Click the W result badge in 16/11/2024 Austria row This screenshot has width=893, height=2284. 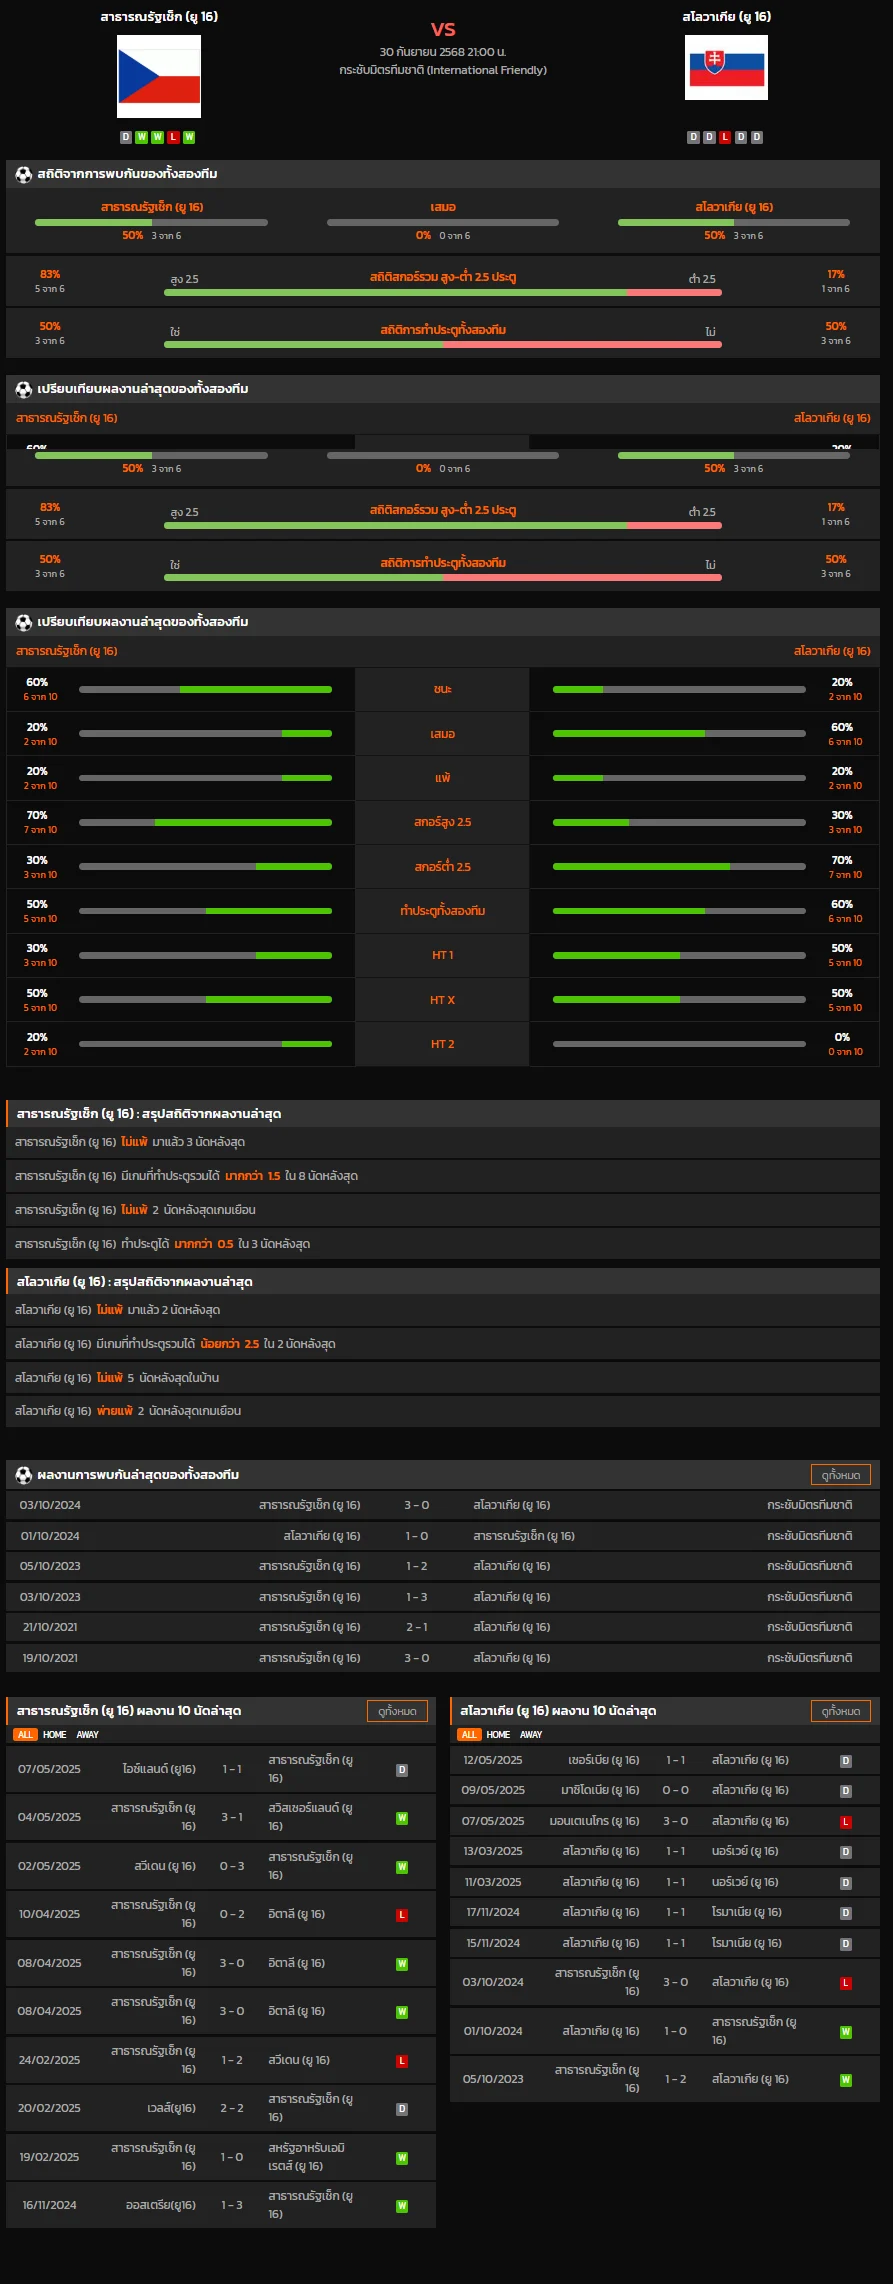click(402, 2206)
